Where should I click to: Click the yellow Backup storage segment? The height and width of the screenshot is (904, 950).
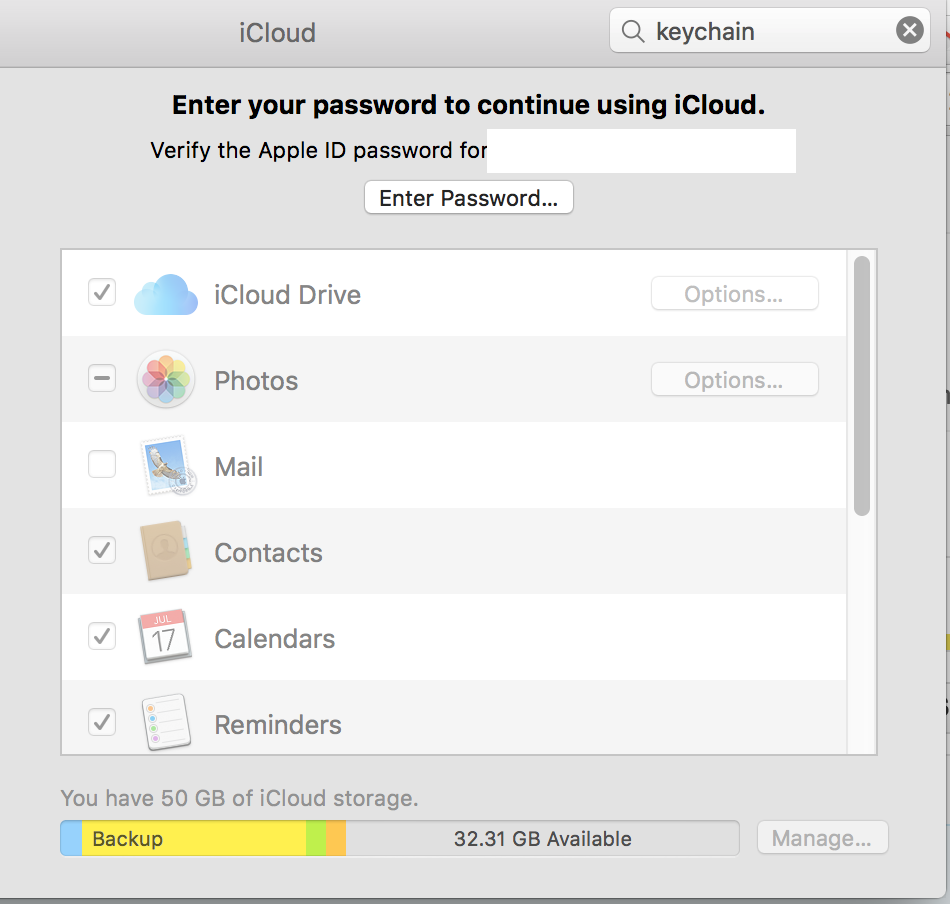pos(193,838)
